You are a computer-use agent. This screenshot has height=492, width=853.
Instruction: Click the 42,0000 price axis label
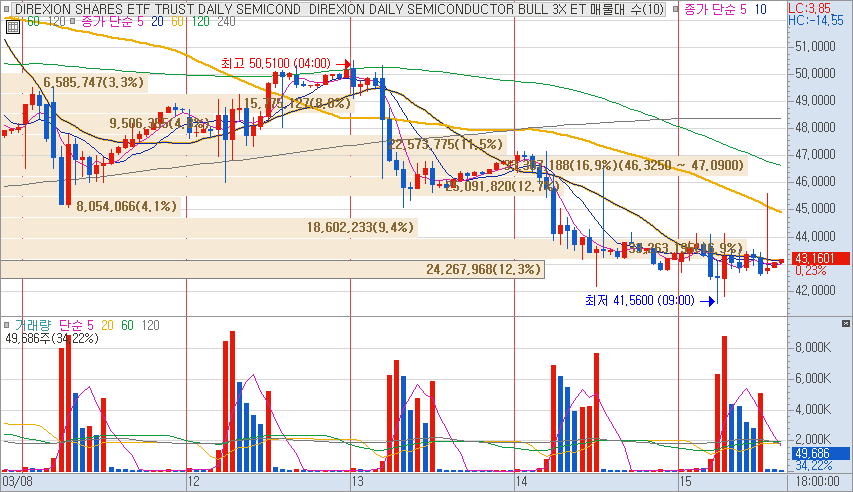point(815,290)
